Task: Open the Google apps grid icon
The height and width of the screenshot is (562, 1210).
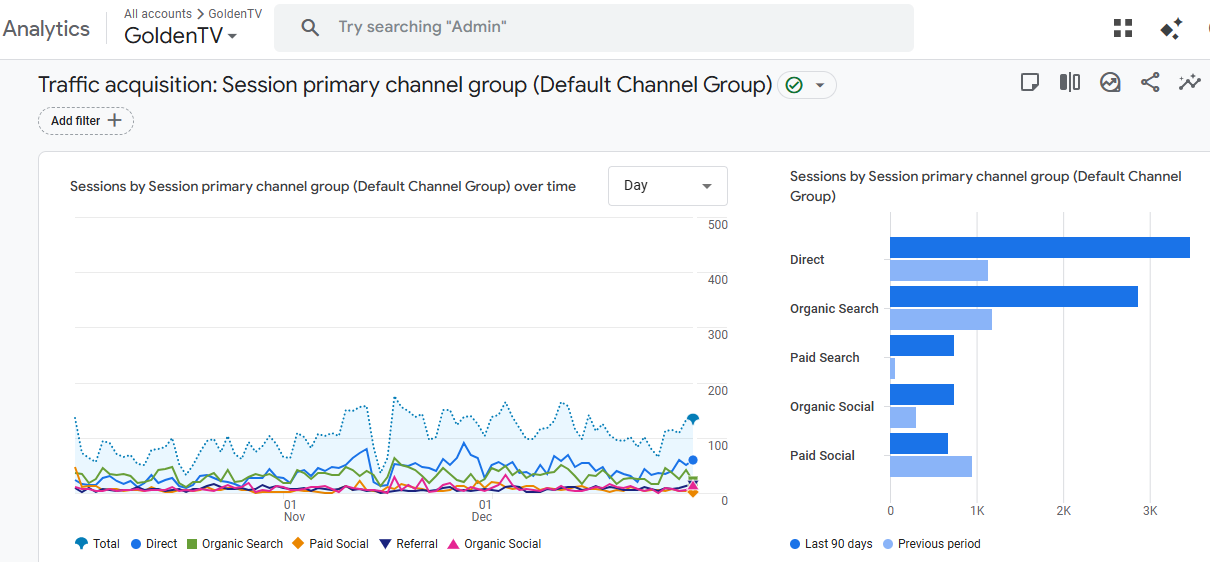Action: (1123, 28)
